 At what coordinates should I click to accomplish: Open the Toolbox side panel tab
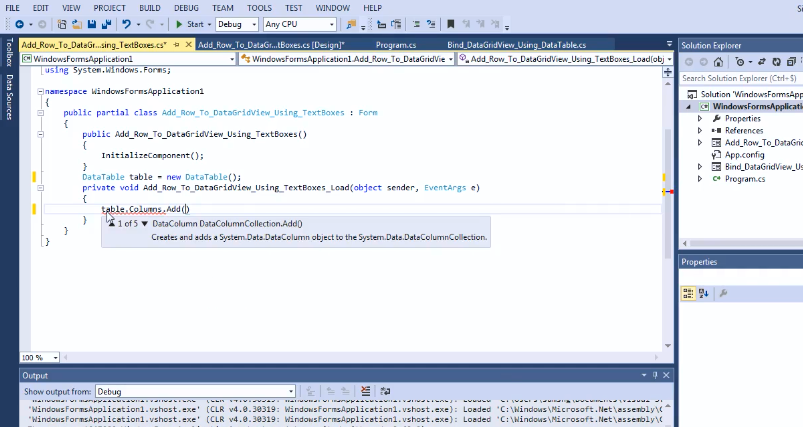point(9,54)
